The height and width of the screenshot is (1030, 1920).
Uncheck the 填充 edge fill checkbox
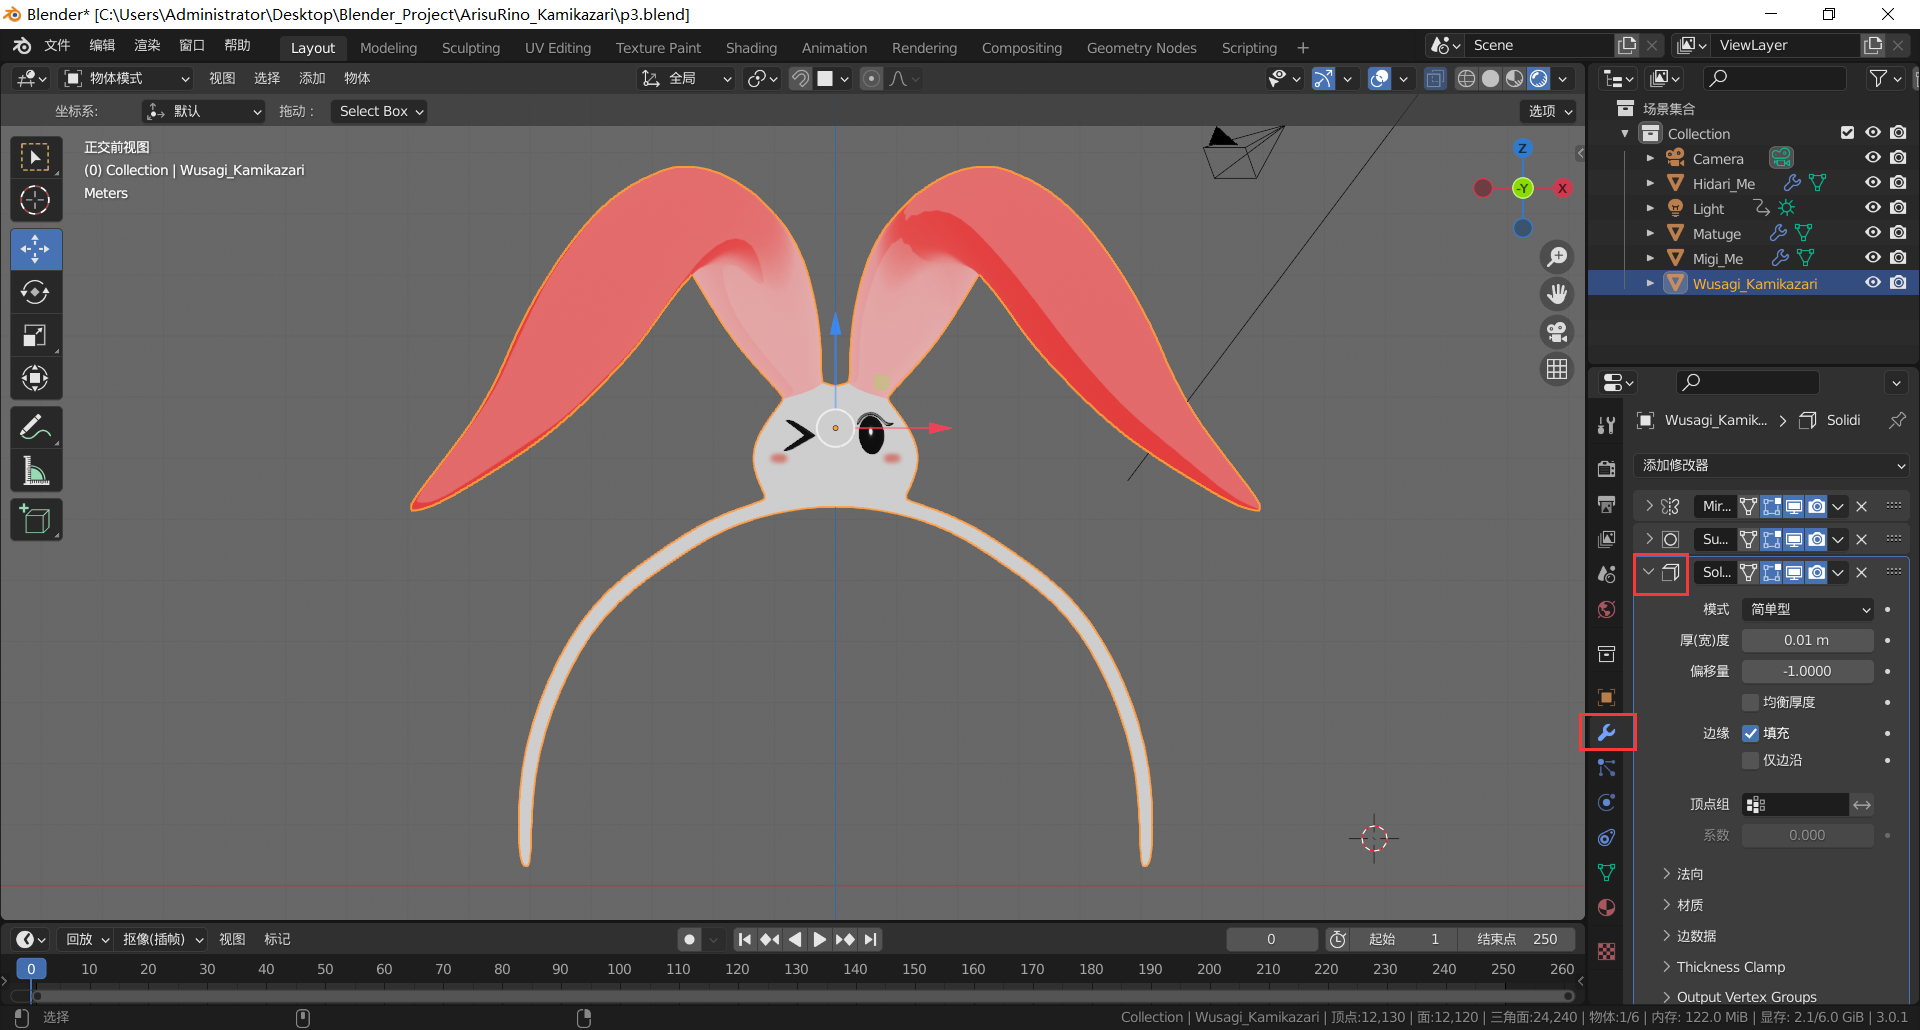click(1750, 733)
